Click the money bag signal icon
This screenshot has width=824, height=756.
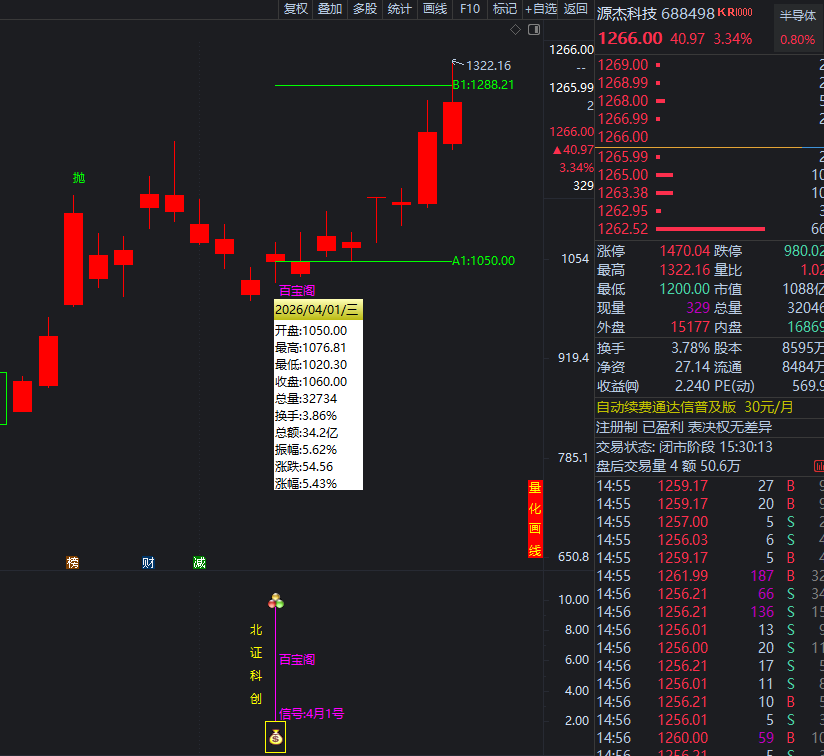coord(275,739)
